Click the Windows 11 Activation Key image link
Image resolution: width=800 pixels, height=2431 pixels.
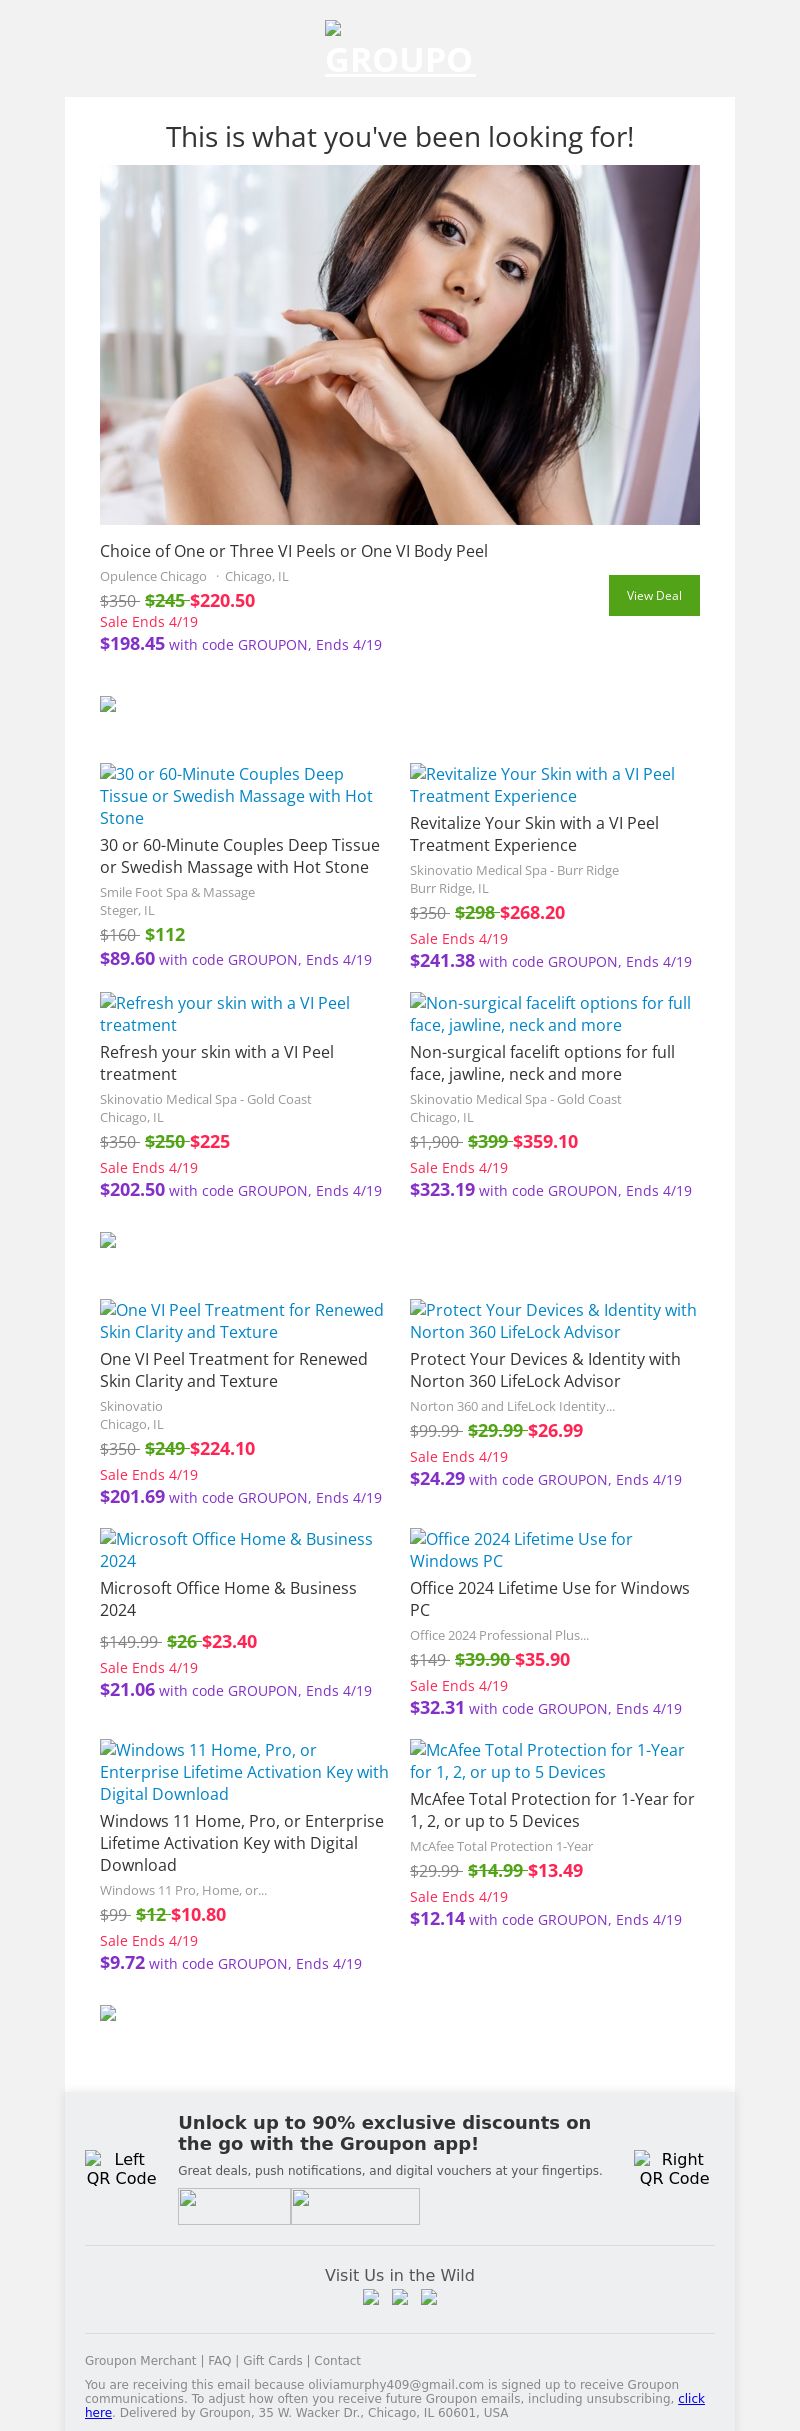[244, 1772]
